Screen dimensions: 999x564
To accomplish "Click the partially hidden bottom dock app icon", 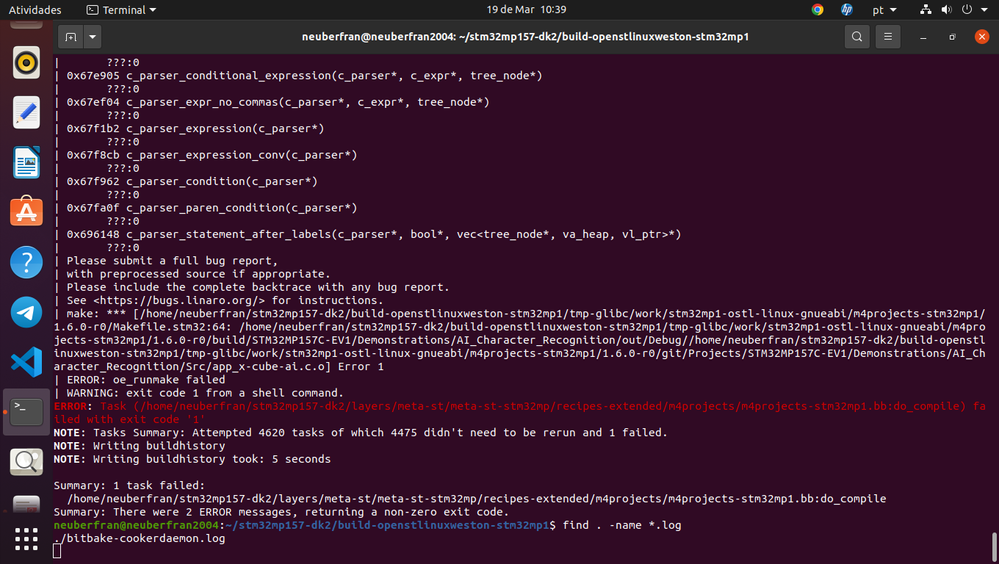I will click(26, 505).
